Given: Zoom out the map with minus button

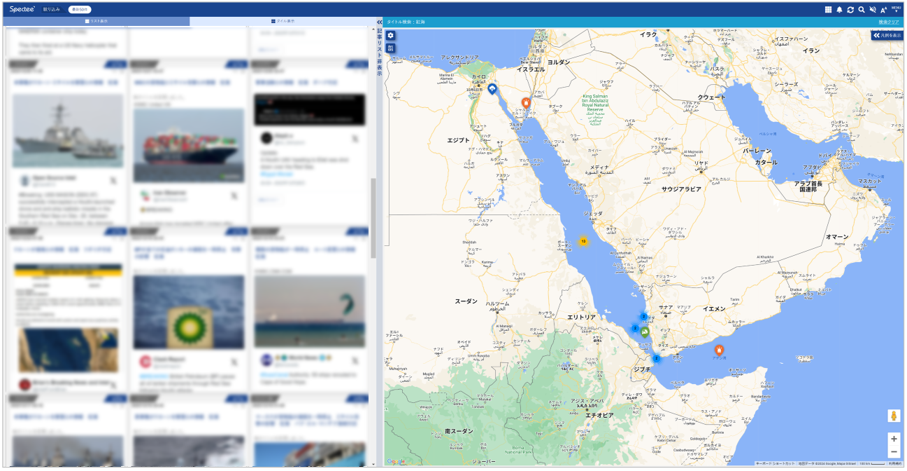Looking at the screenshot, I should coord(893,453).
